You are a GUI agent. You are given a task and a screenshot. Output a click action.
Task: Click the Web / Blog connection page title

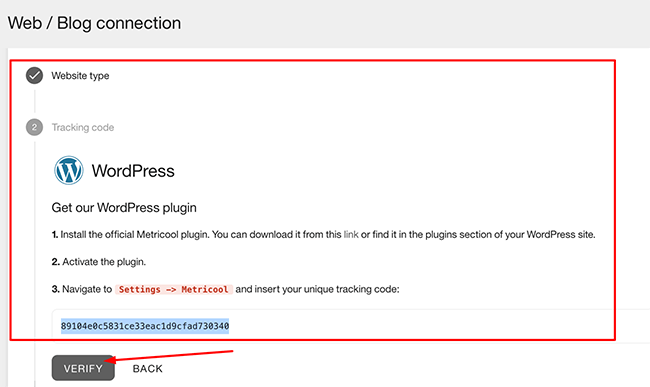coord(95,23)
